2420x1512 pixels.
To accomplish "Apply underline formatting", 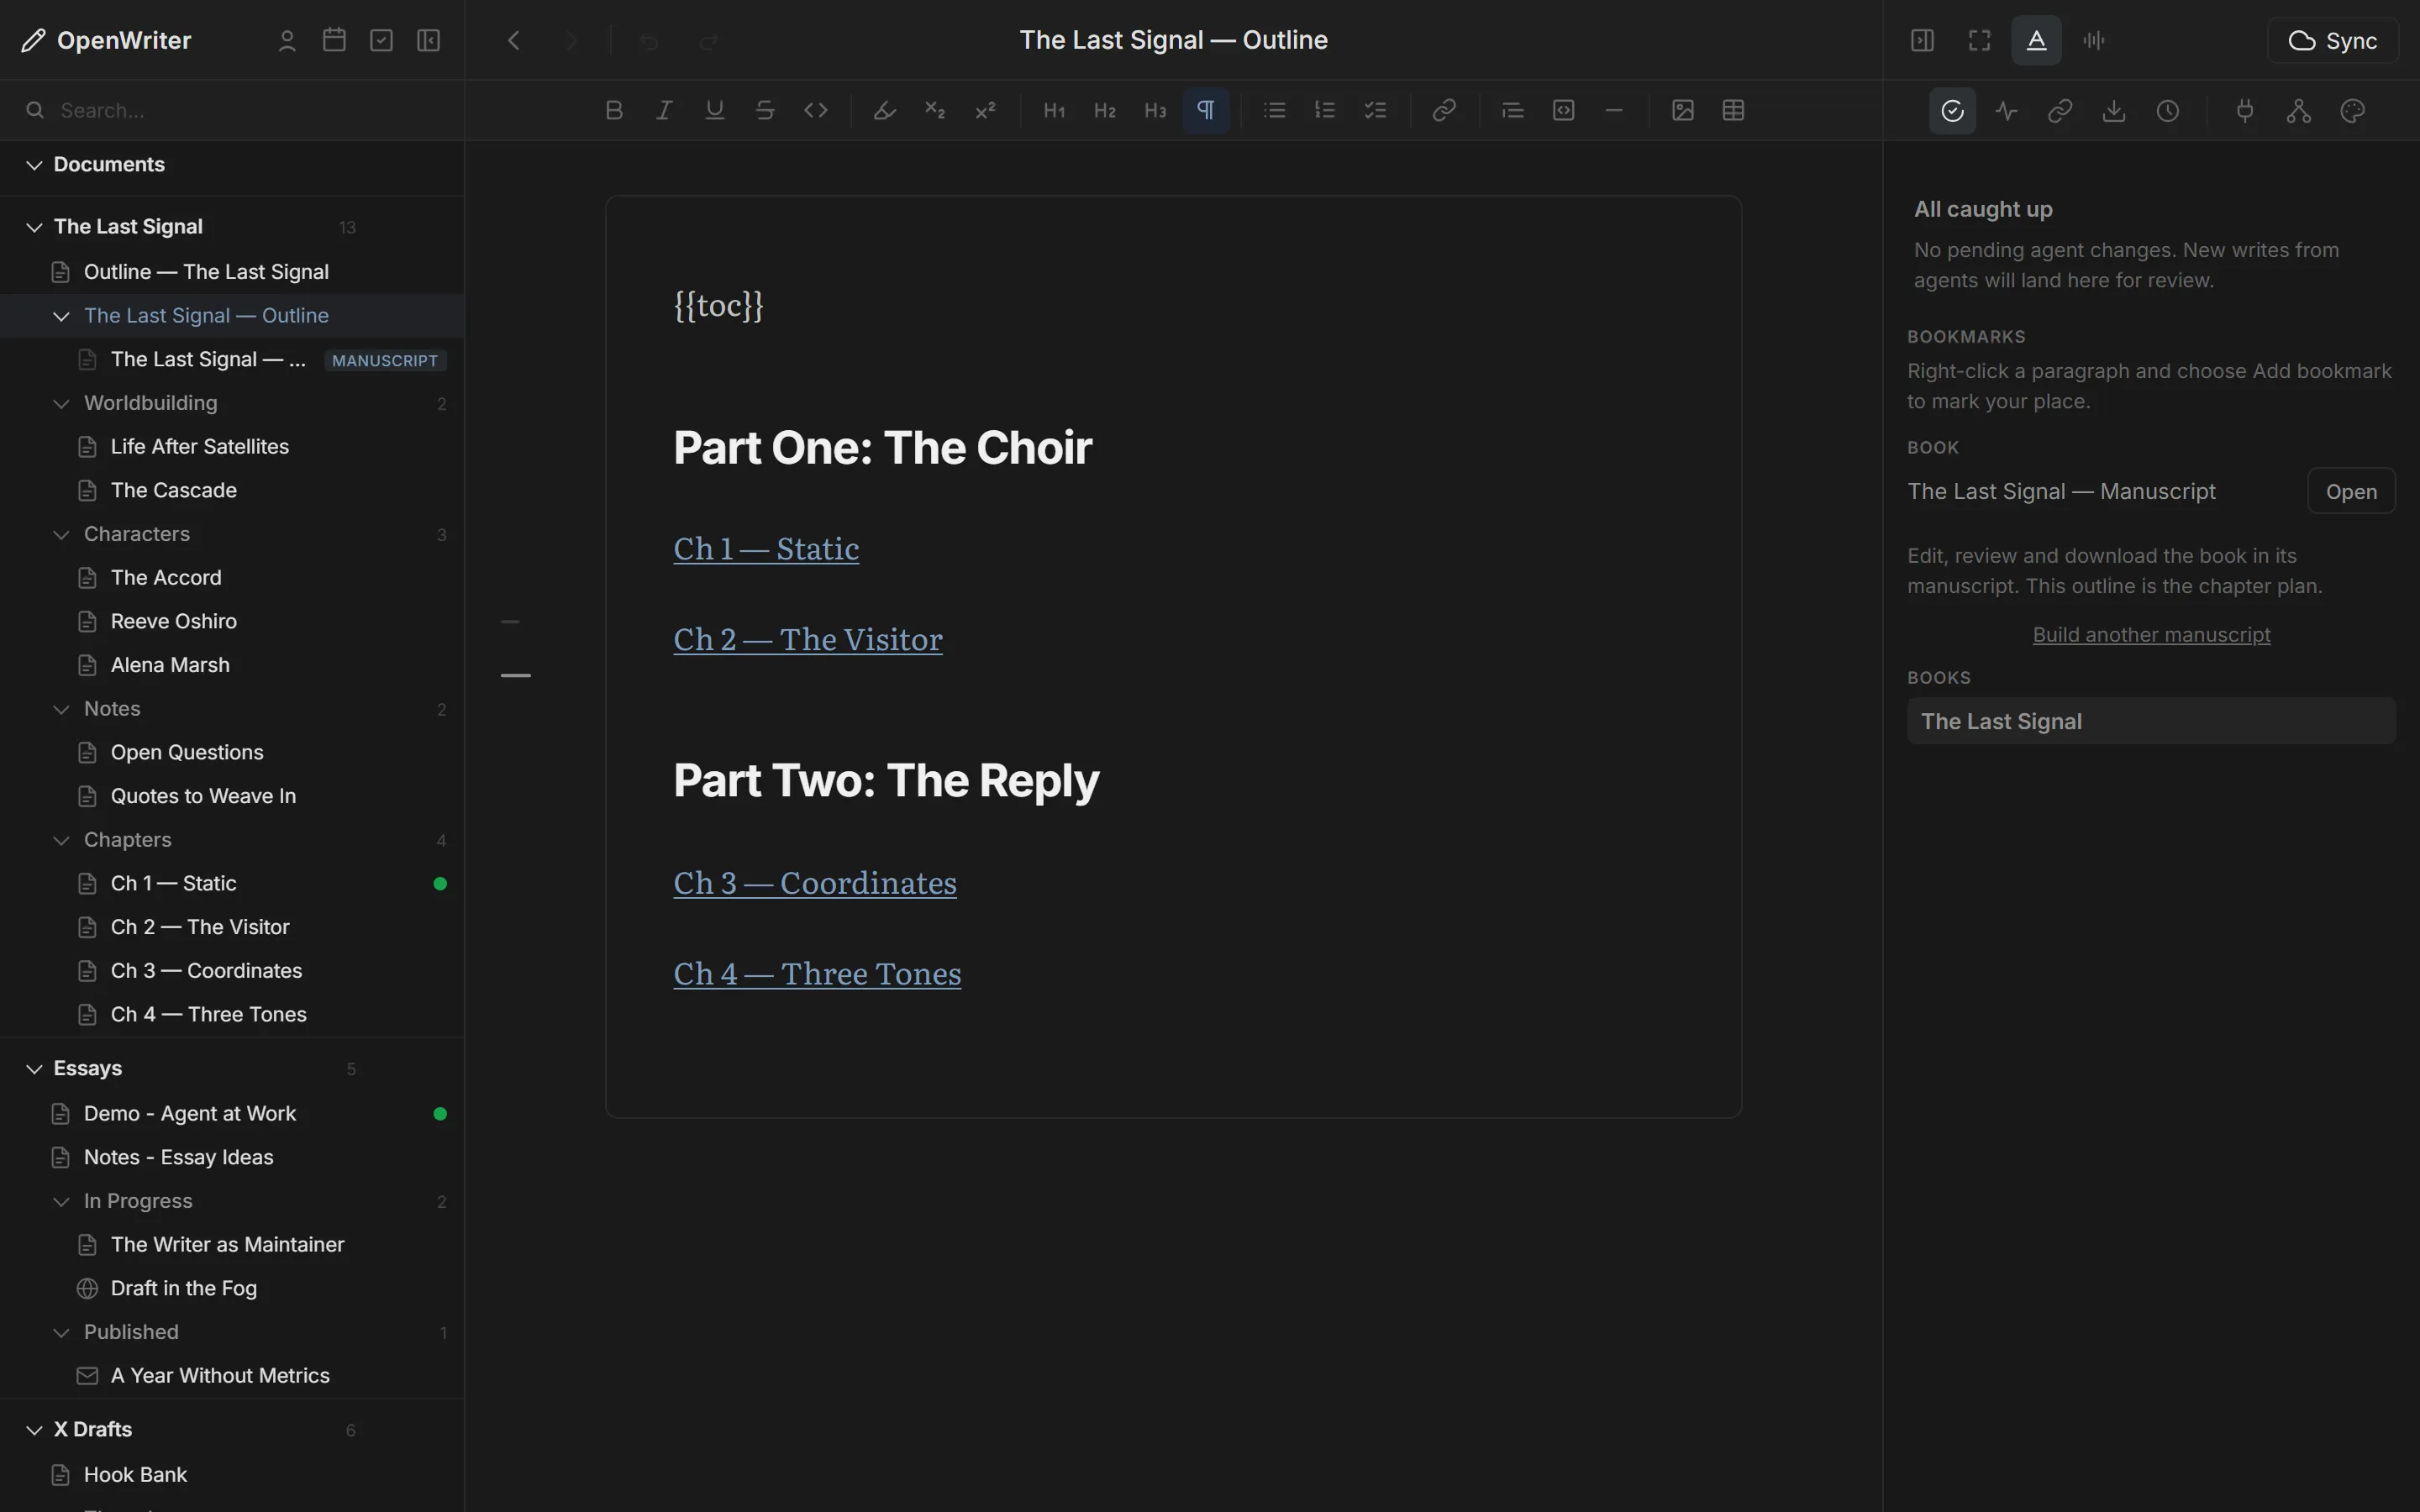I will pos(714,110).
